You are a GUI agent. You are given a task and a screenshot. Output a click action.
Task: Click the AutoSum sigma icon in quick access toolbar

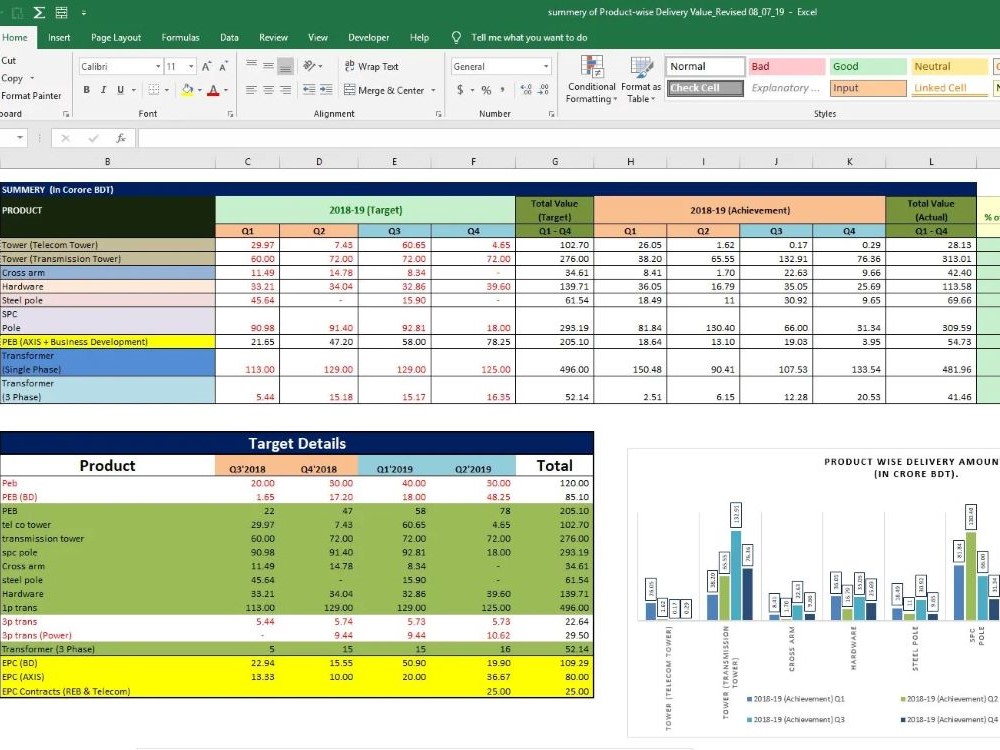[x=39, y=12]
